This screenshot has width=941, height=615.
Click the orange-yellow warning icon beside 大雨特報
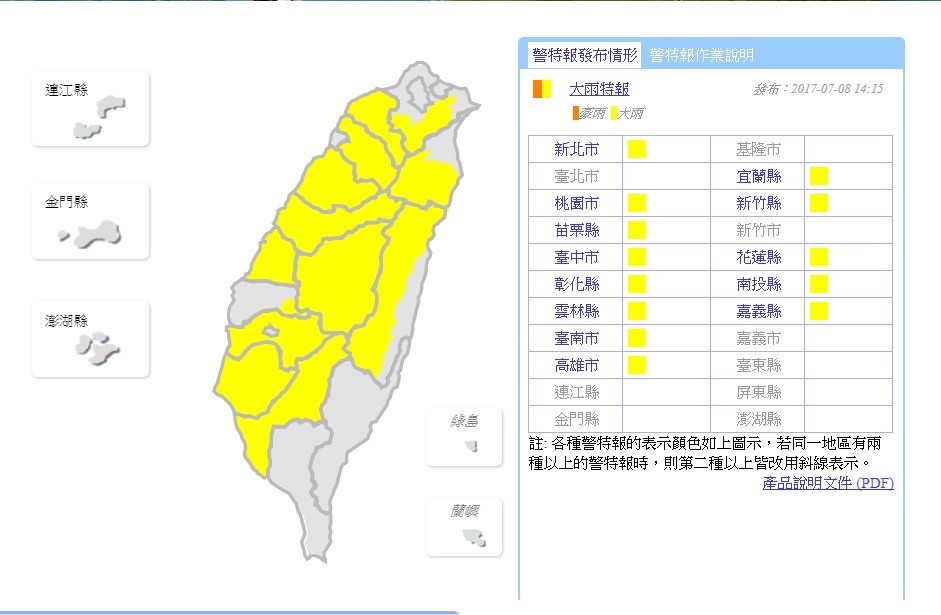[x=541, y=89]
